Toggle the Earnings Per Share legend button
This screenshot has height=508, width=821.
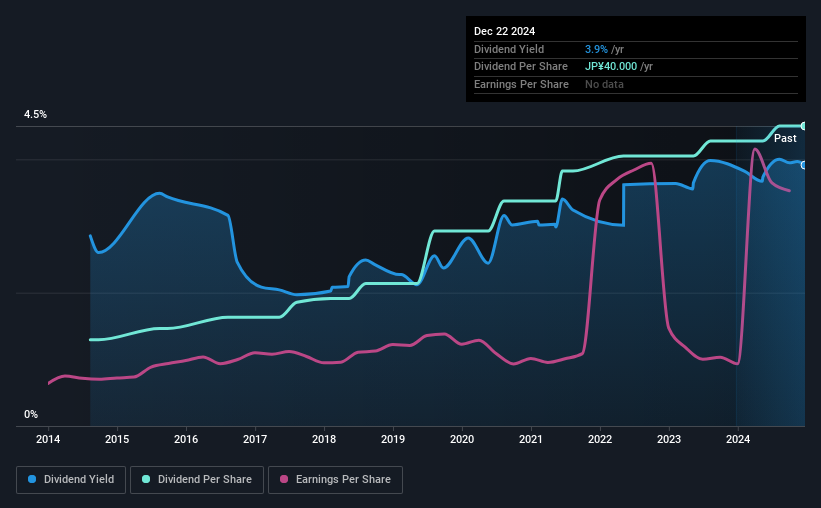(335, 480)
